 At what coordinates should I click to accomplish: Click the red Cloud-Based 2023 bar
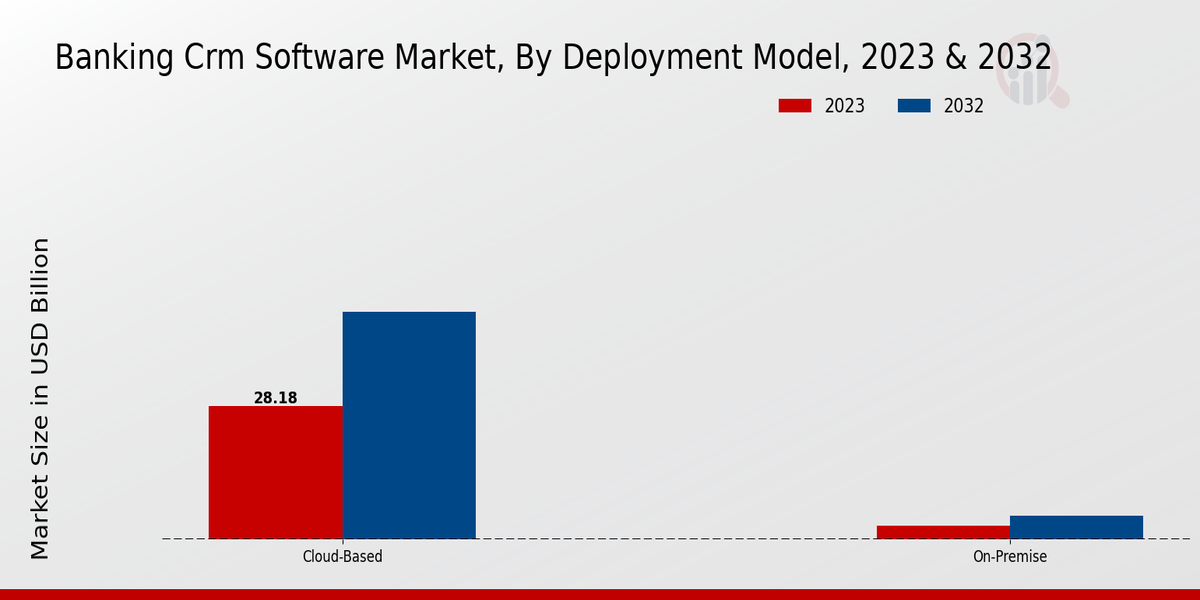275,472
